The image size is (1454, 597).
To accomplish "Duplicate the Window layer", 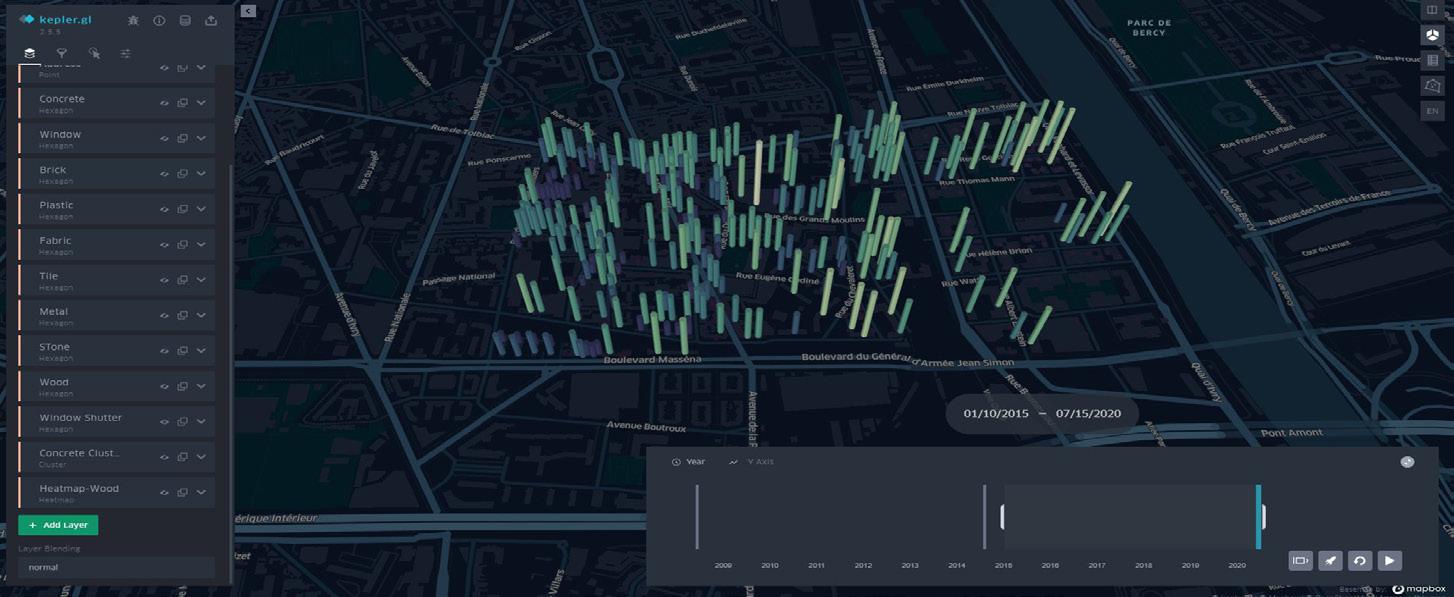I will point(182,138).
